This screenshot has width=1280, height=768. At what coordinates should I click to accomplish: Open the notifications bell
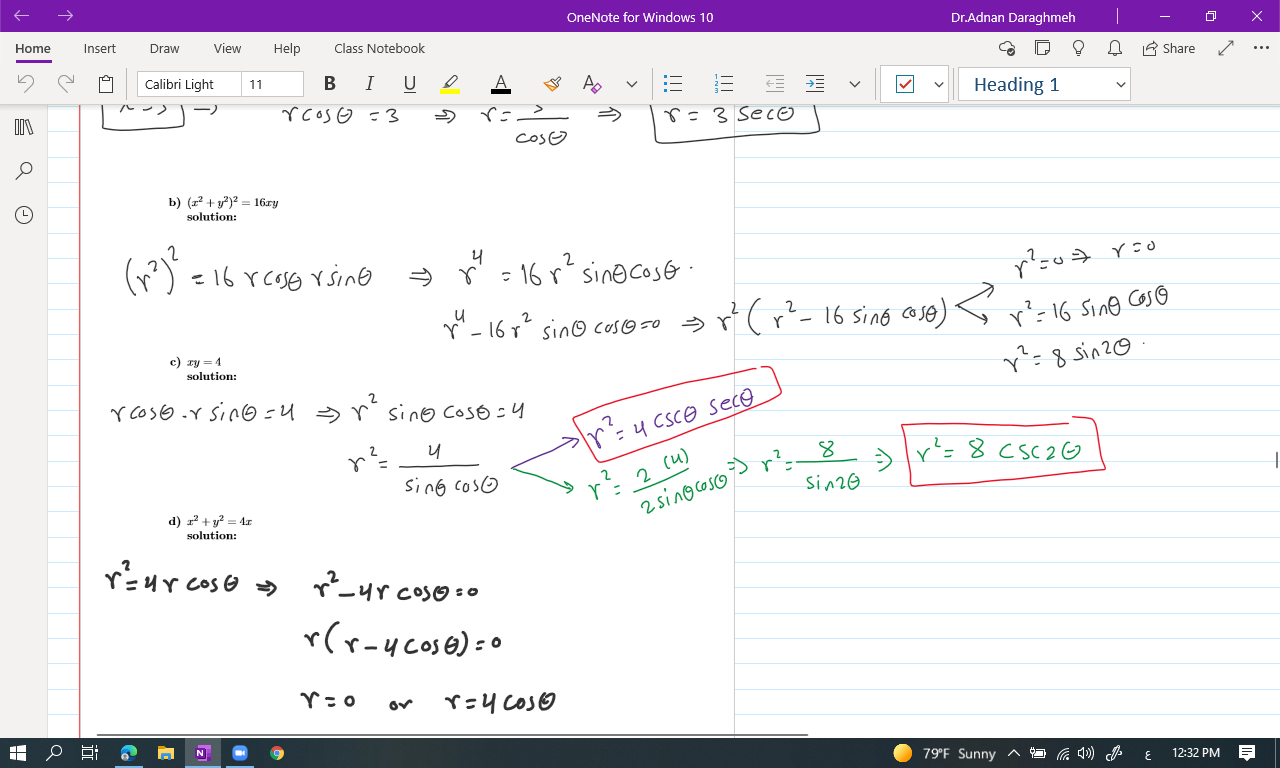(x=1114, y=48)
